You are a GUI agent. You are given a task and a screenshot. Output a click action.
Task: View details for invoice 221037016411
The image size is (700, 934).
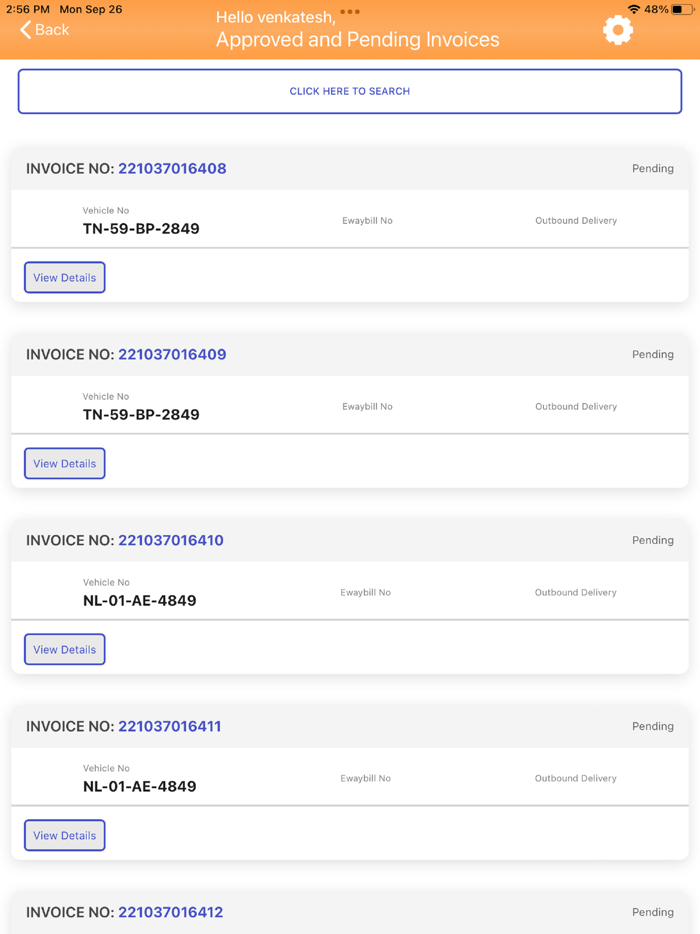pyautogui.click(x=65, y=836)
